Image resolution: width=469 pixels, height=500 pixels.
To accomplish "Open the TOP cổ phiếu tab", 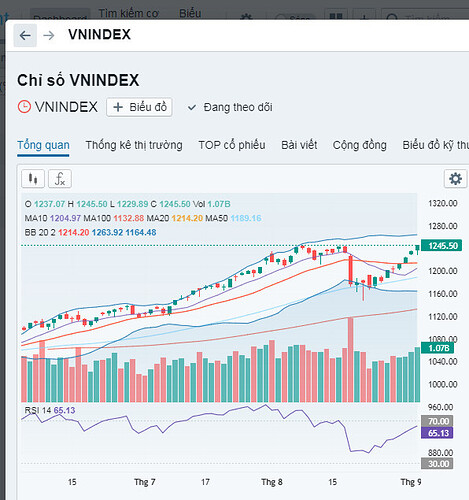I will click(x=232, y=145).
